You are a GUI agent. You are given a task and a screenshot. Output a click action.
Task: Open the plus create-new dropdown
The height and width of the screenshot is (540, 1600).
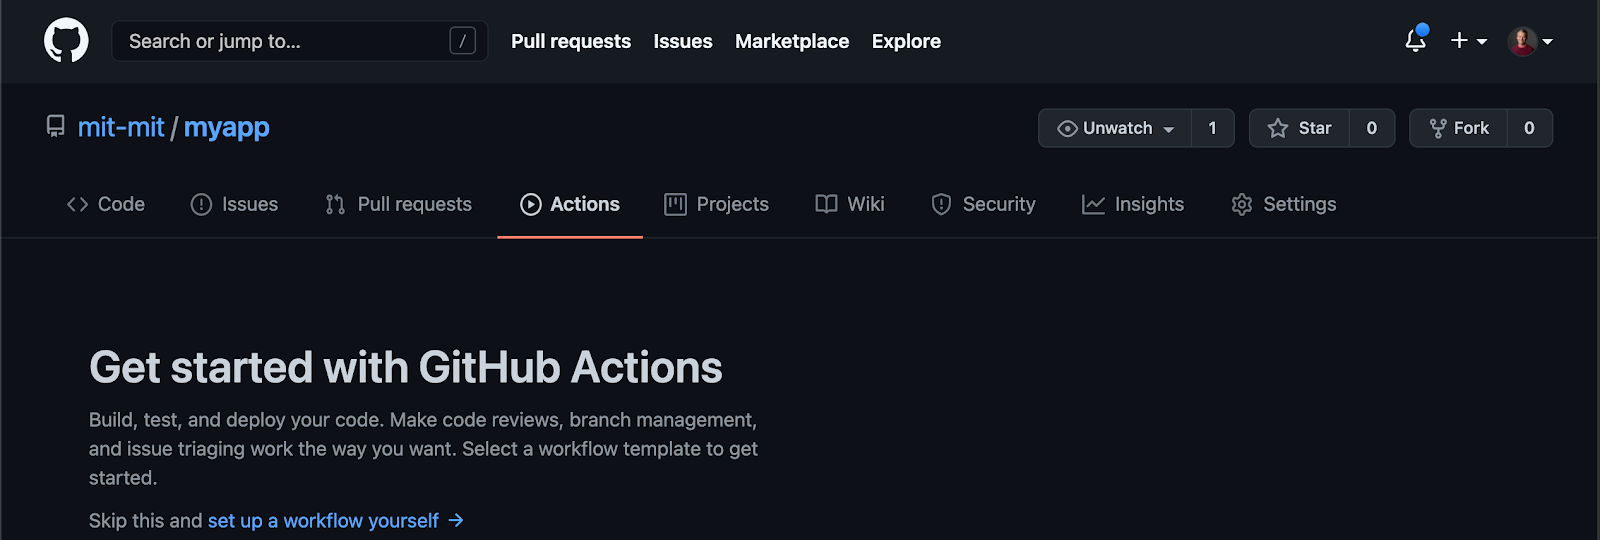[1468, 41]
